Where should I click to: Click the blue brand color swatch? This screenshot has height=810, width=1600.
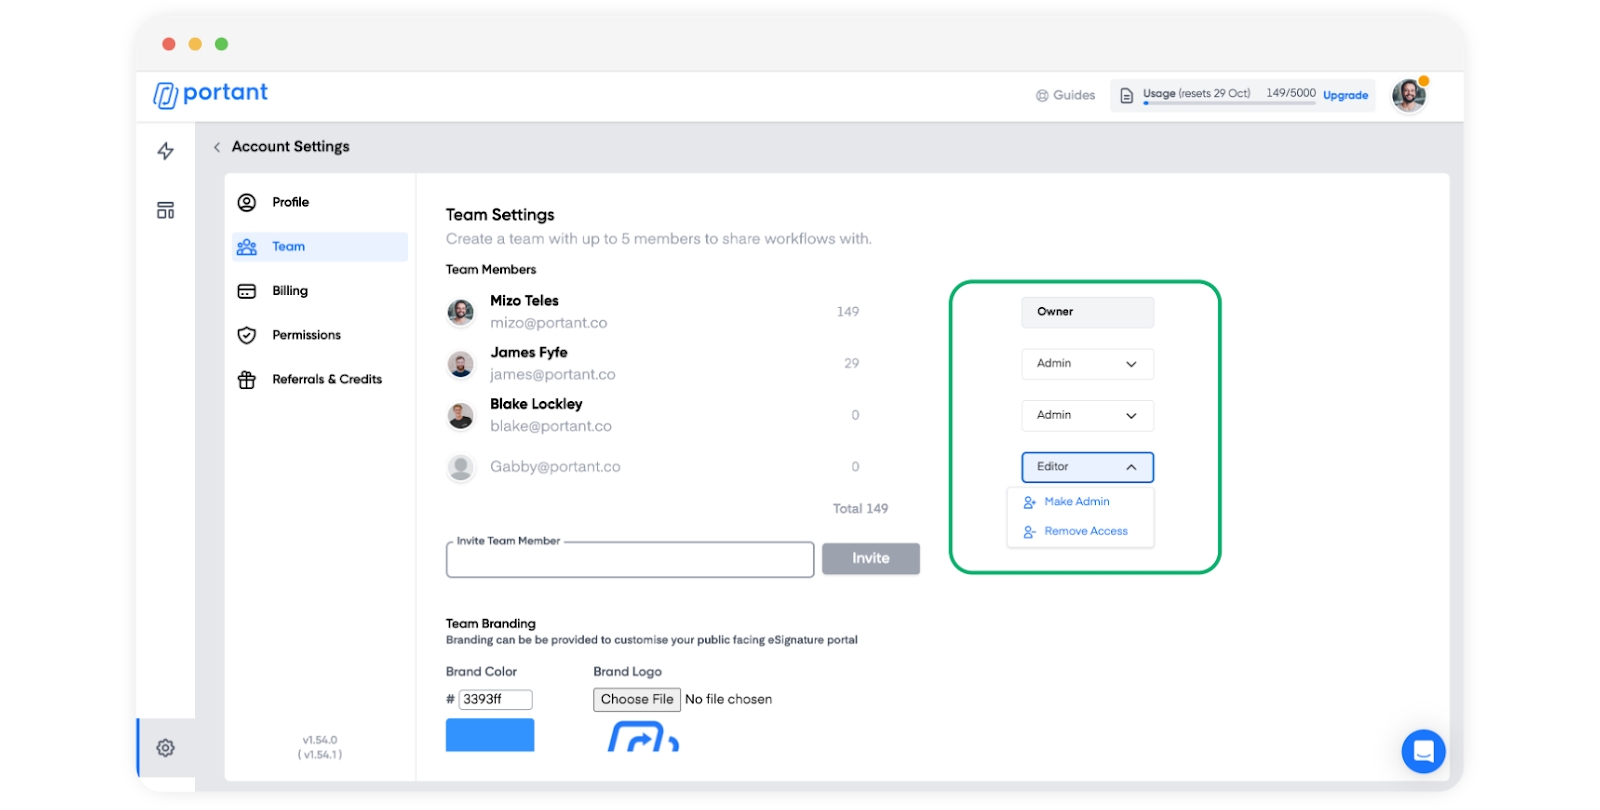pos(489,735)
